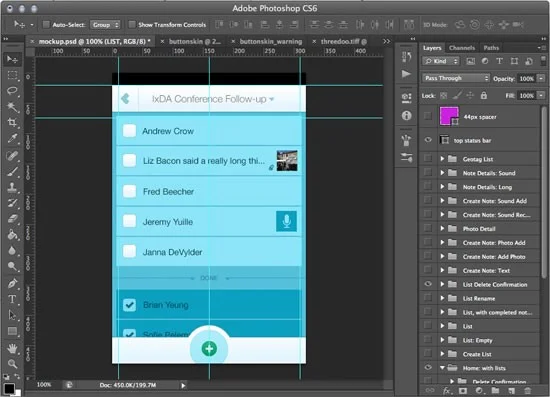
Task: Select the Dodge tool
Action: pos(12,267)
